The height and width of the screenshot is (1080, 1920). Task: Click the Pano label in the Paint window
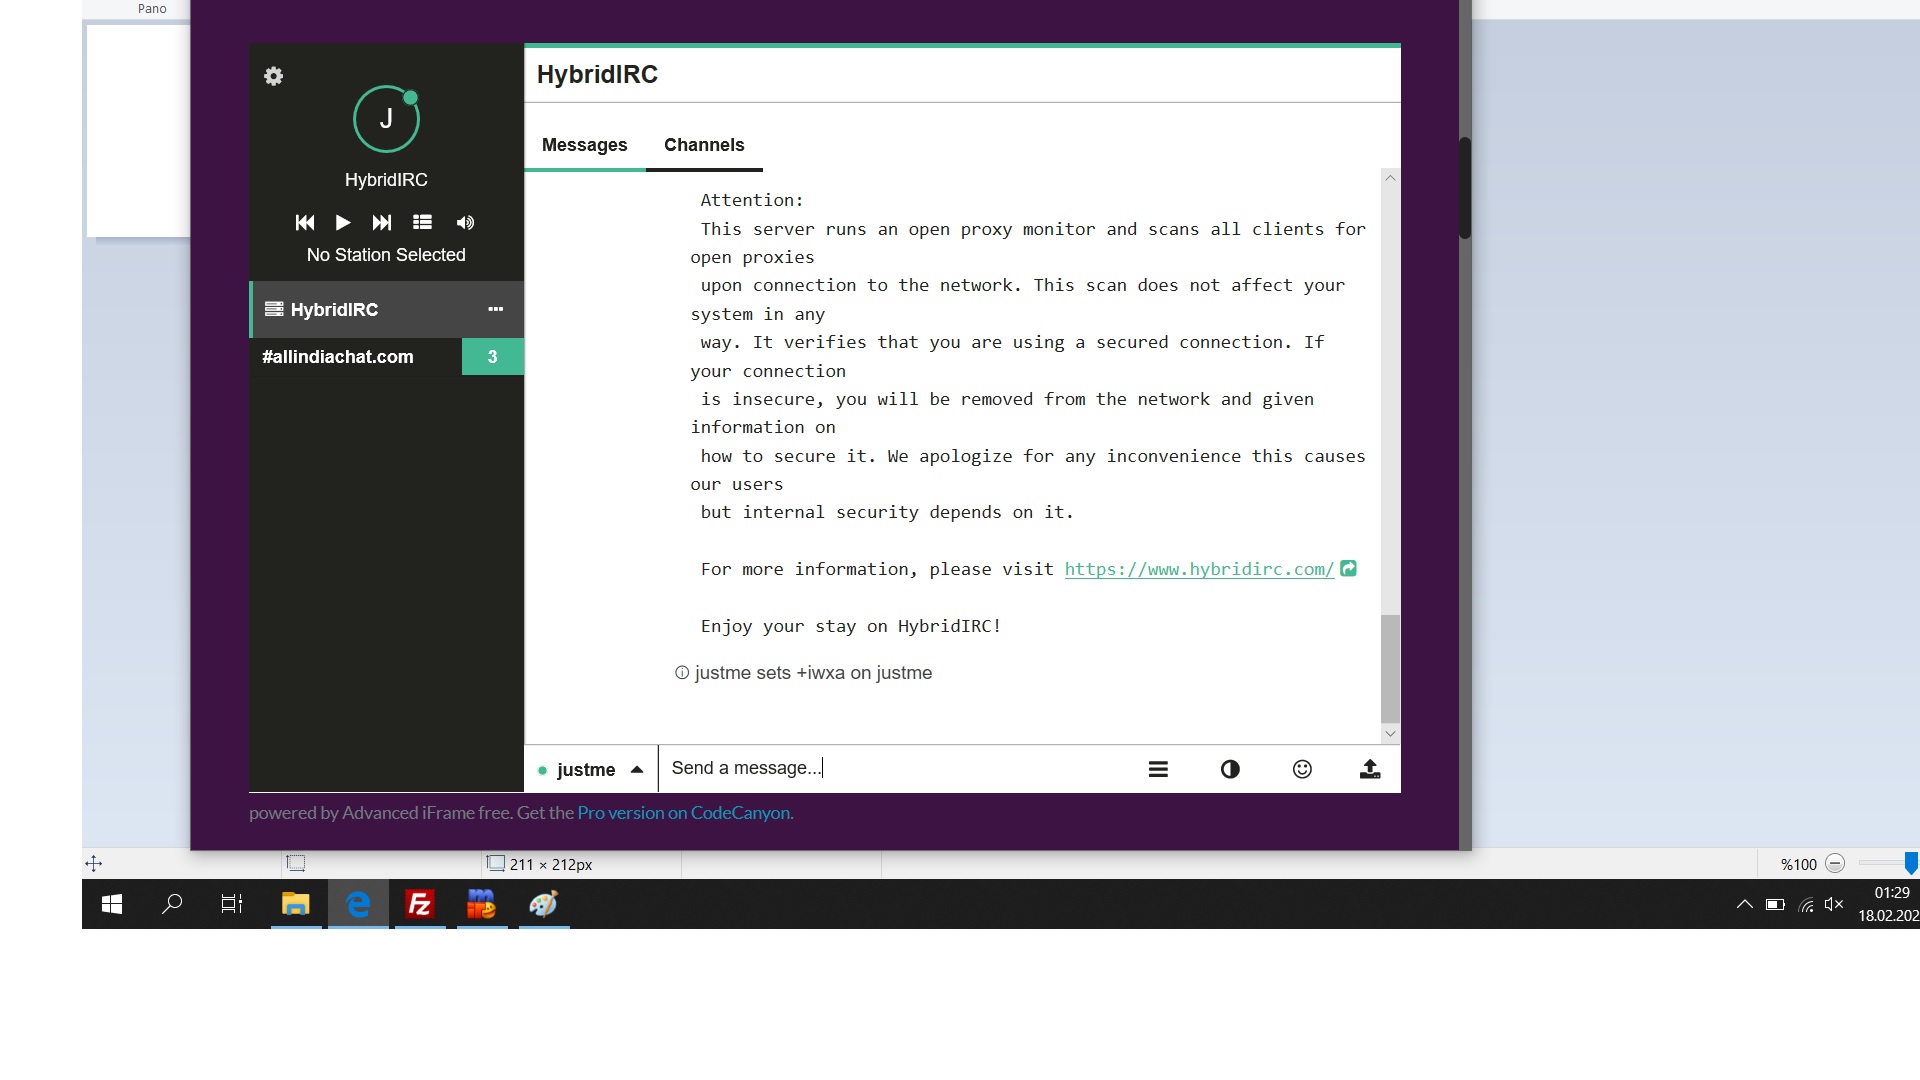point(152,8)
